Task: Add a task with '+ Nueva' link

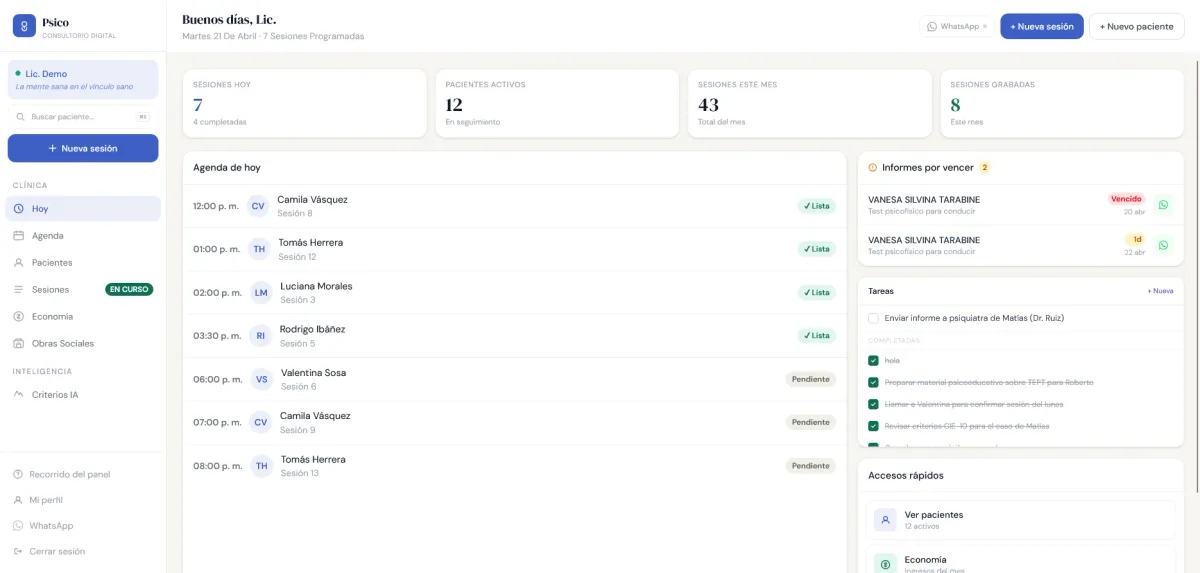Action: (x=1160, y=291)
